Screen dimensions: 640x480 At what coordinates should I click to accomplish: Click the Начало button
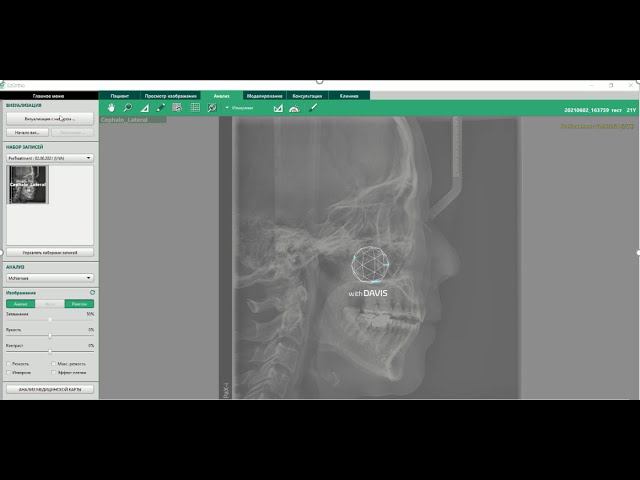pyautogui.click(x=27, y=133)
